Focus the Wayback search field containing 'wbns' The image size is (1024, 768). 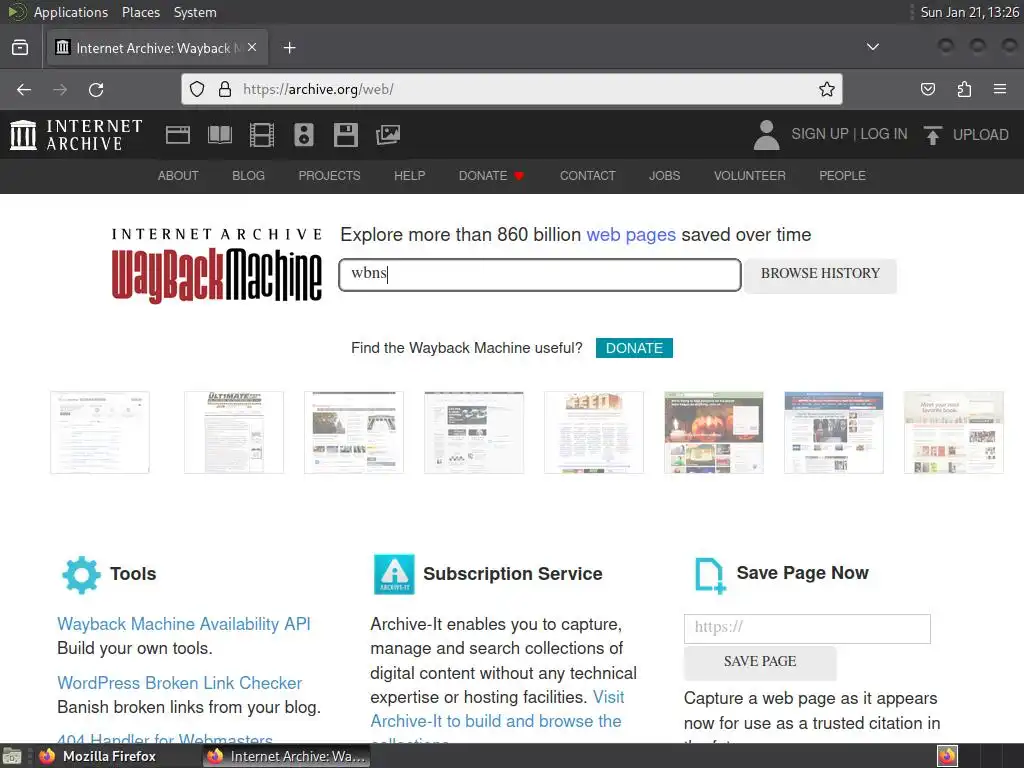tap(539, 274)
